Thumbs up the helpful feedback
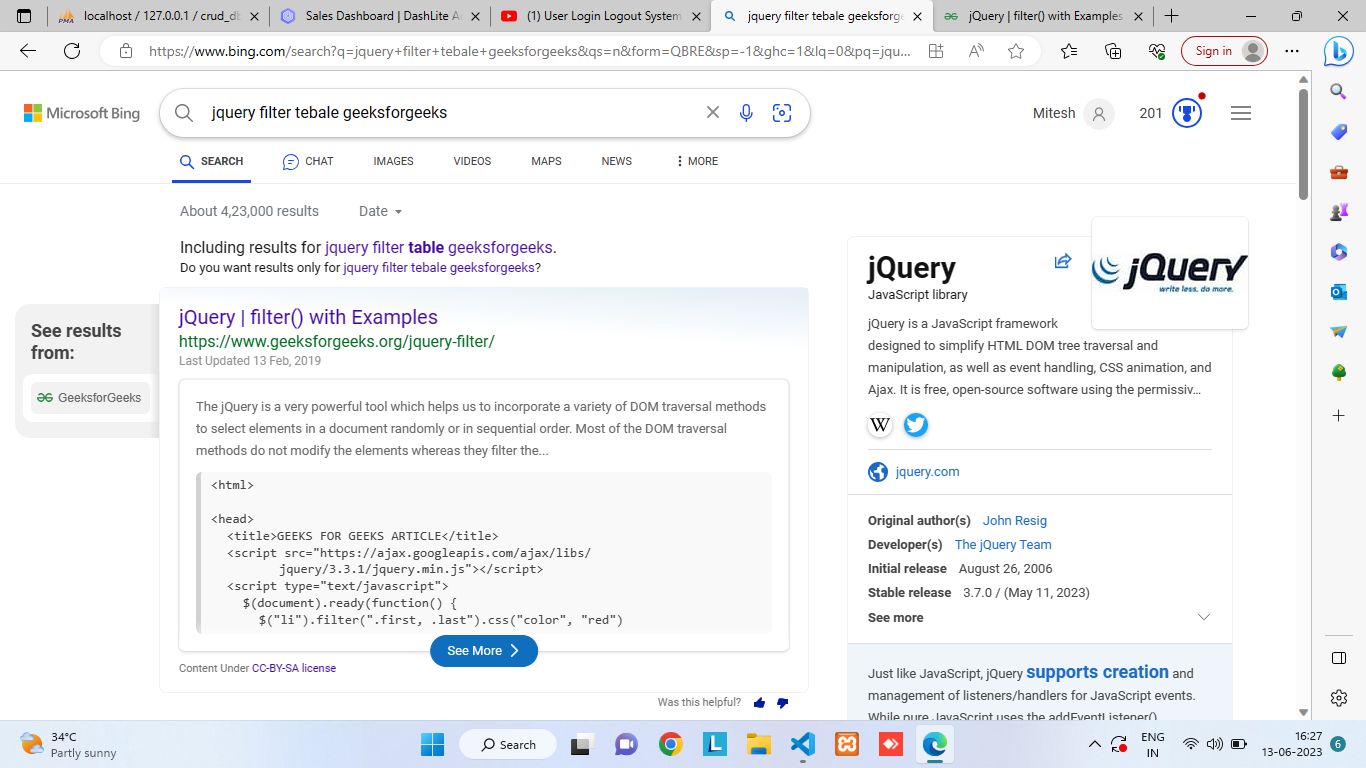Viewport: 1366px width, 768px height. (x=759, y=703)
